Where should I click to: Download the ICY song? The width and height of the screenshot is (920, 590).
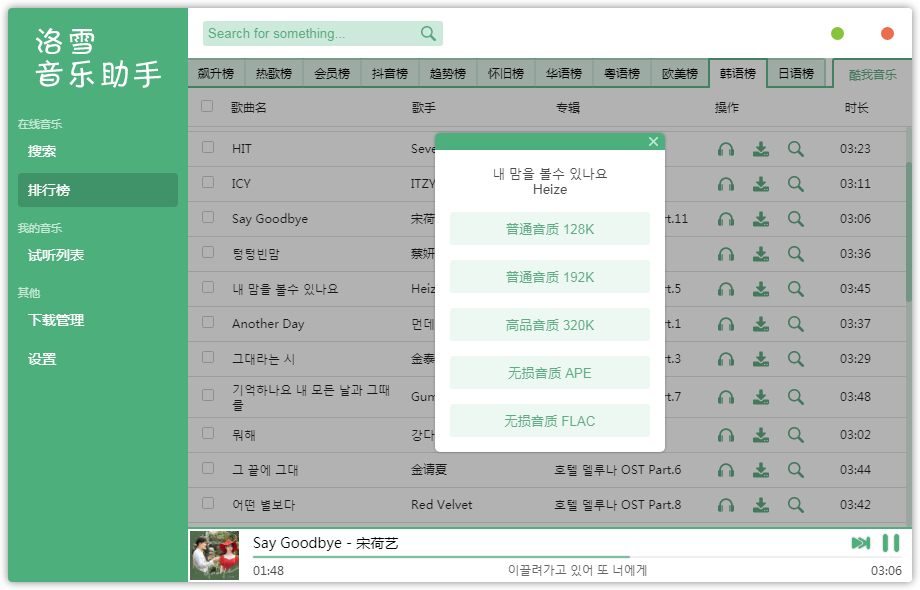(761, 184)
